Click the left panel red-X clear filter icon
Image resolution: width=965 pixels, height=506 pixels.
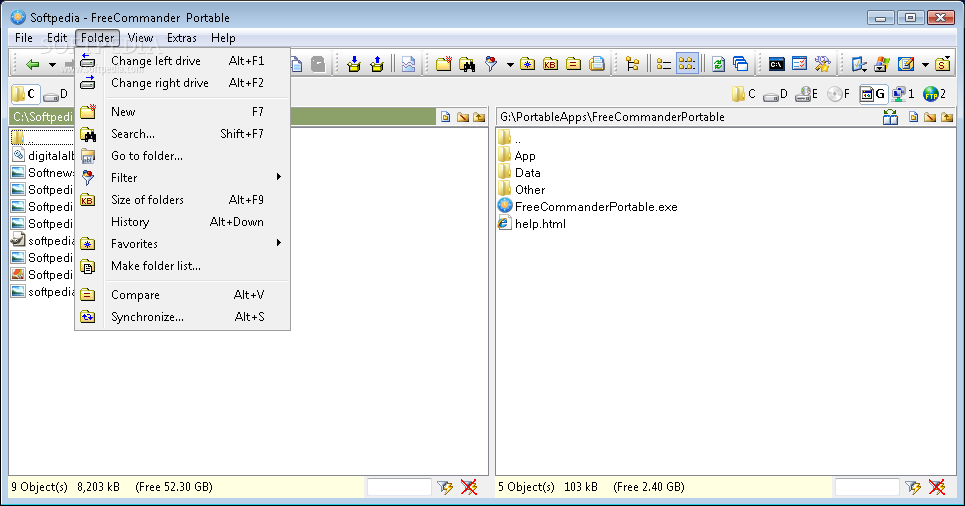(469, 488)
